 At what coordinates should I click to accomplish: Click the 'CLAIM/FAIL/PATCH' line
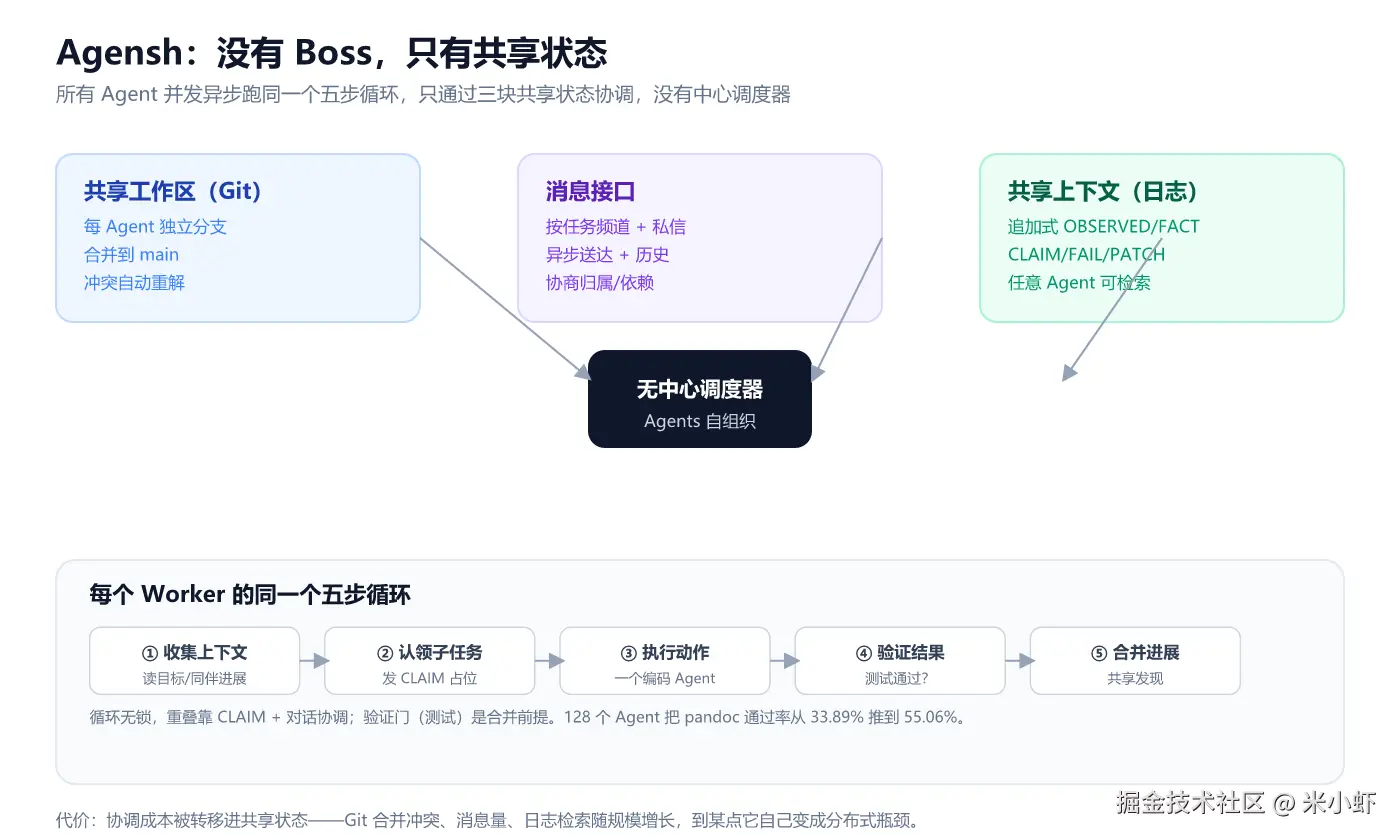[1086, 255]
